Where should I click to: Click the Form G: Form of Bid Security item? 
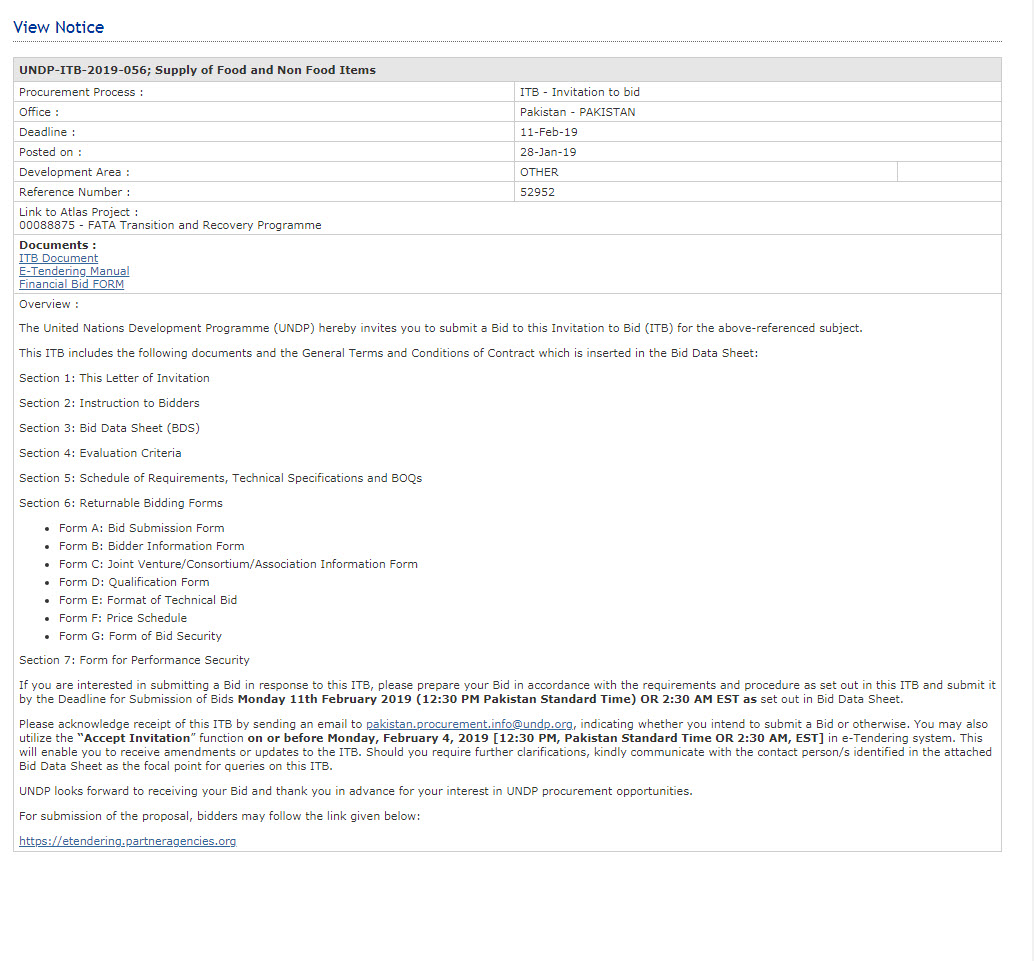coord(140,636)
